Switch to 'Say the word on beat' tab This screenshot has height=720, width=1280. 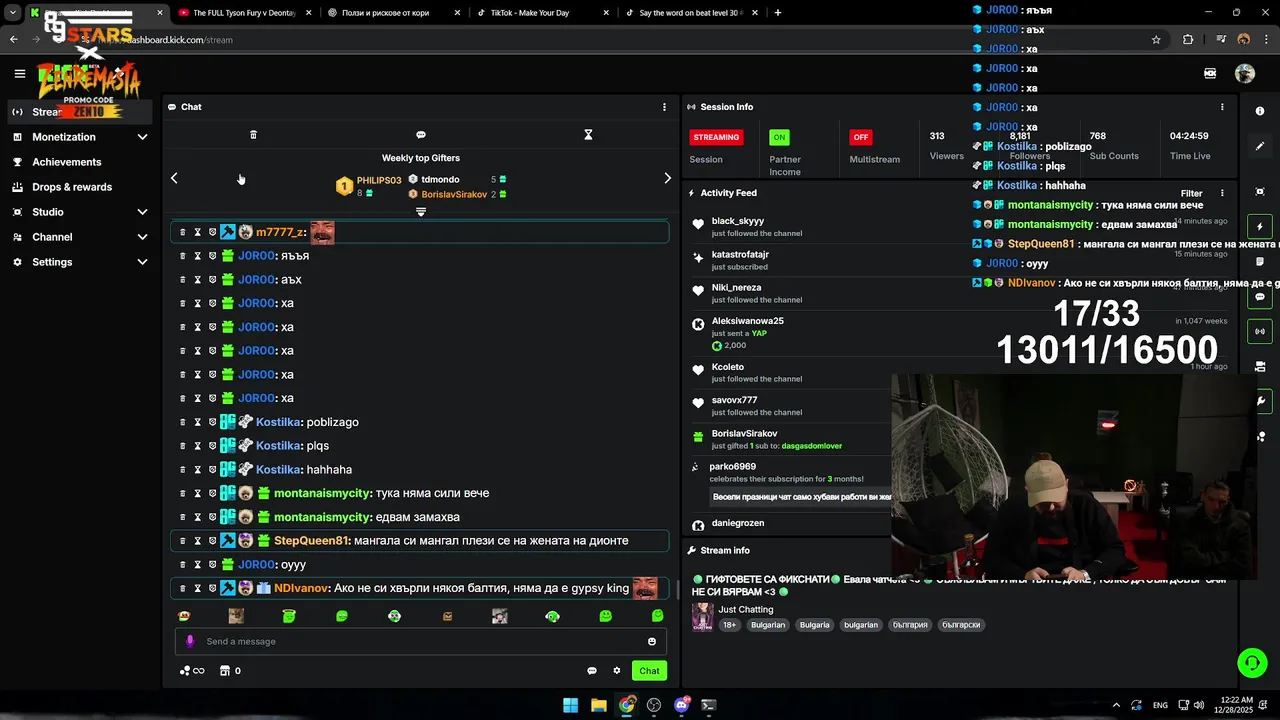[x=690, y=13]
